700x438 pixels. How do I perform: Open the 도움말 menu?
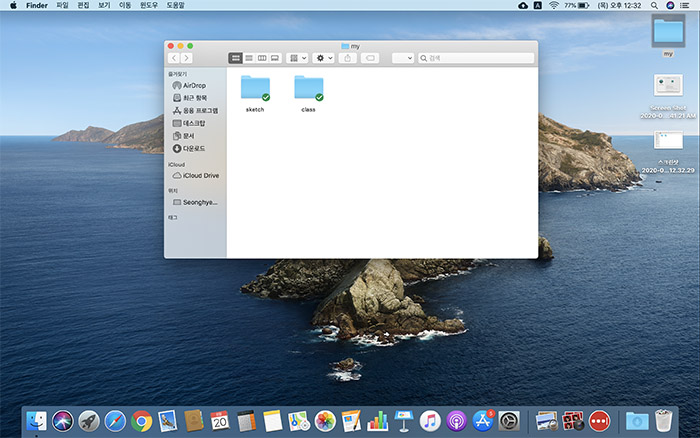click(175, 5)
